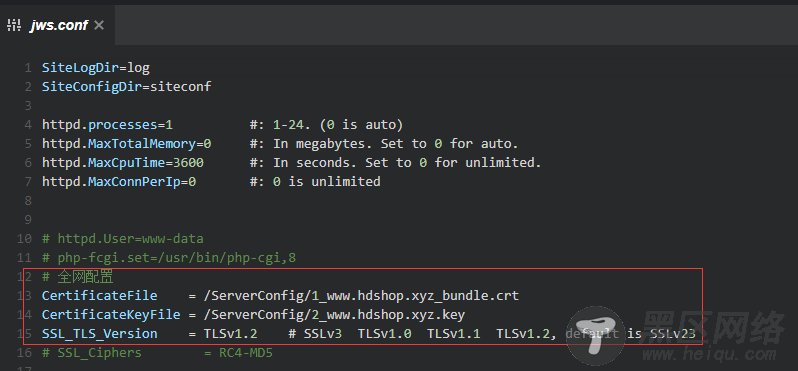The image size is (798, 371).
Task: Click the SSLv3 option in the comment
Action: pyautogui.click(x=323, y=334)
